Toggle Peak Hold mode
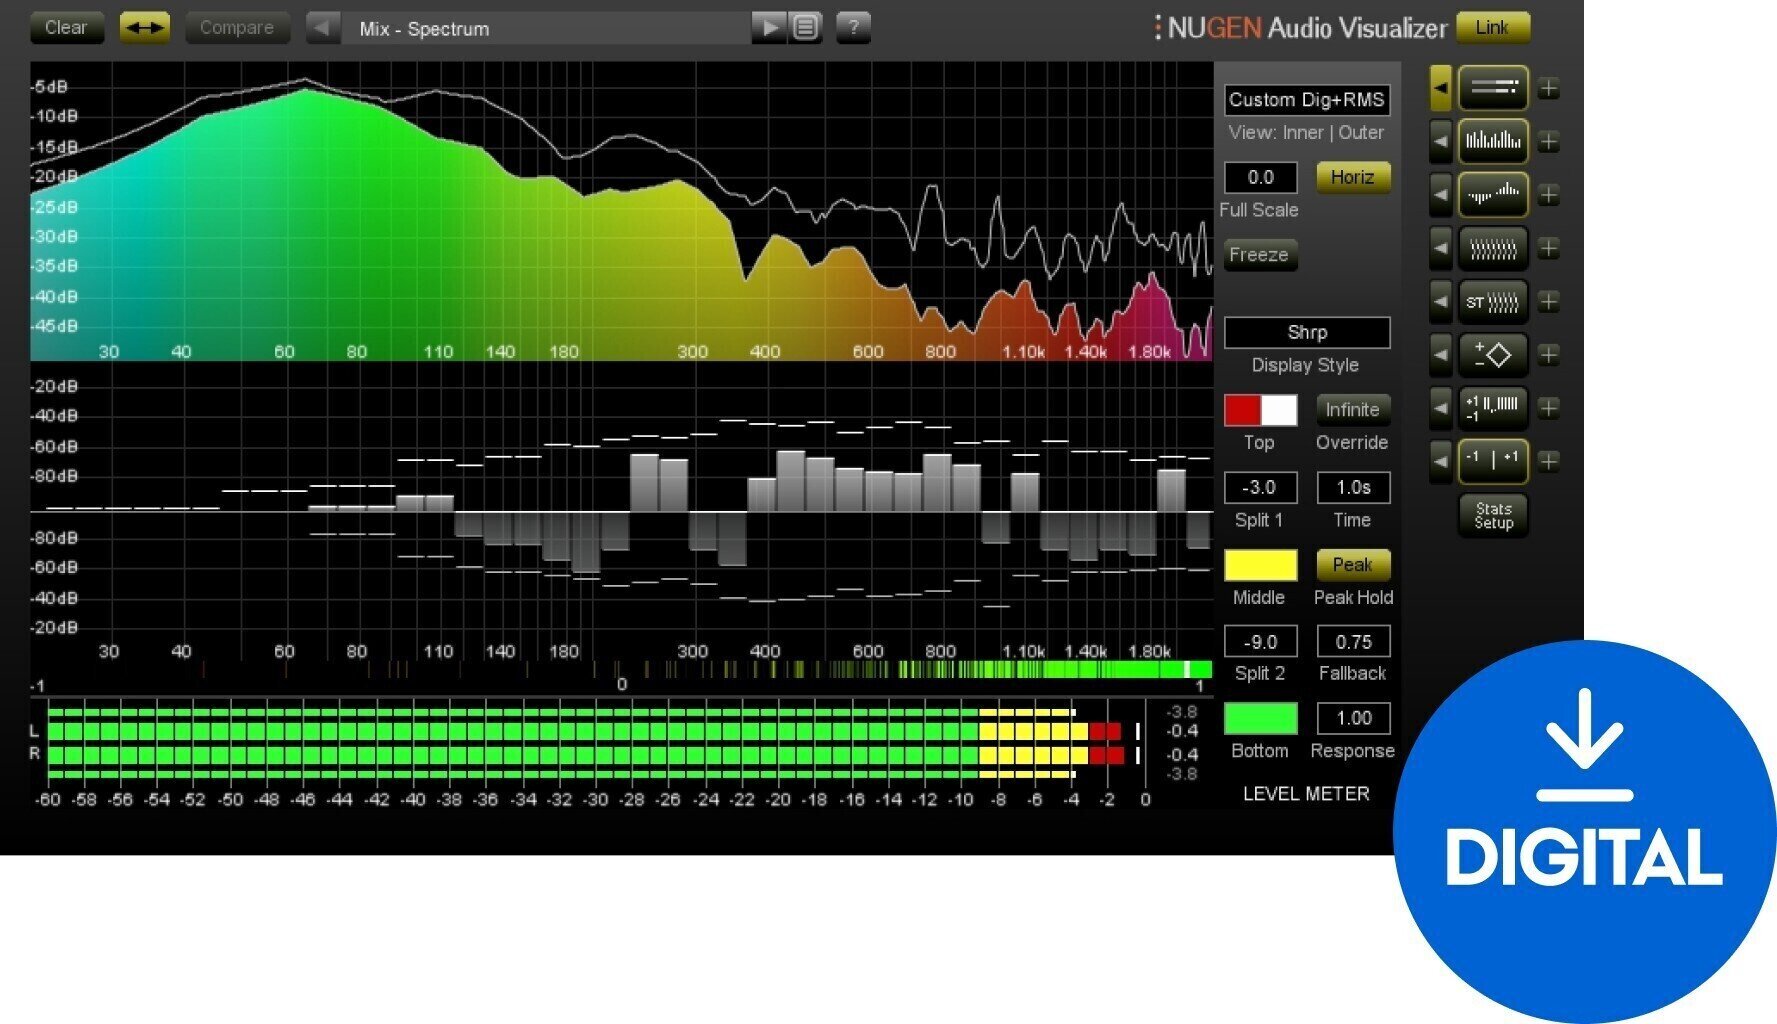1777x1024 pixels. (x=1352, y=565)
